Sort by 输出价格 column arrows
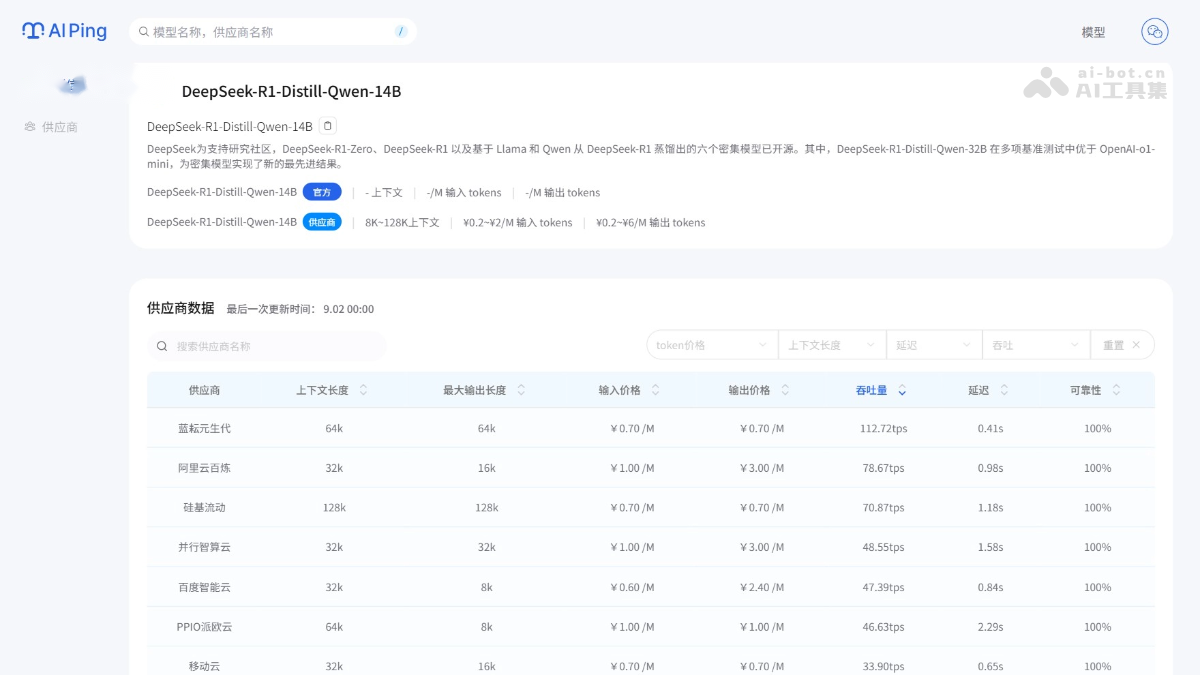The image size is (1200, 675). 786,390
